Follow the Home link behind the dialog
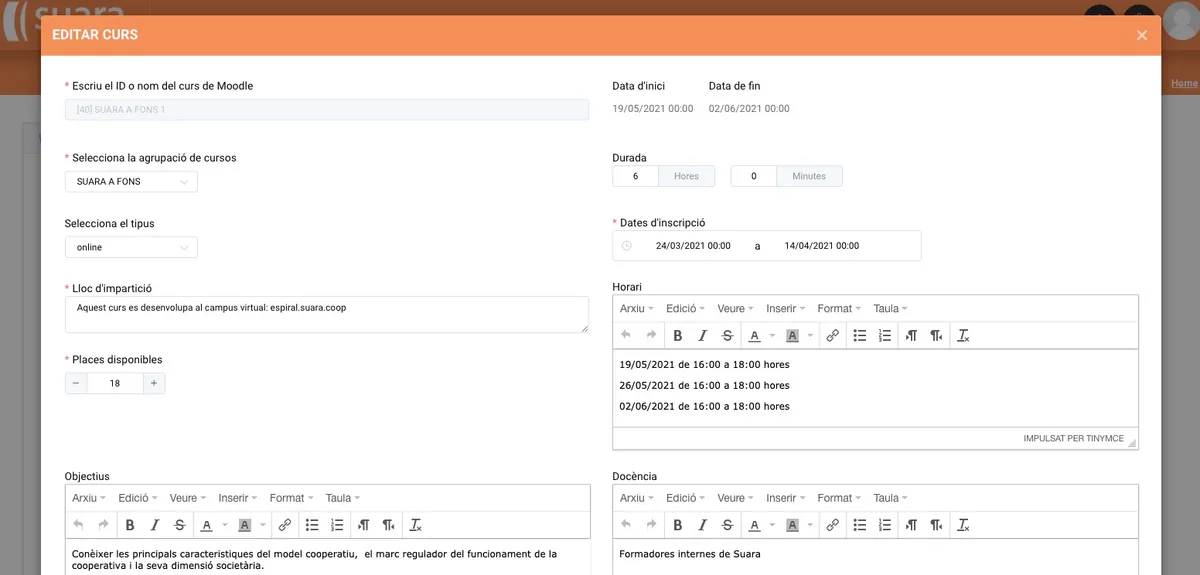Image resolution: width=1200 pixels, height=575 pixels. click(x=1184, y=84)
